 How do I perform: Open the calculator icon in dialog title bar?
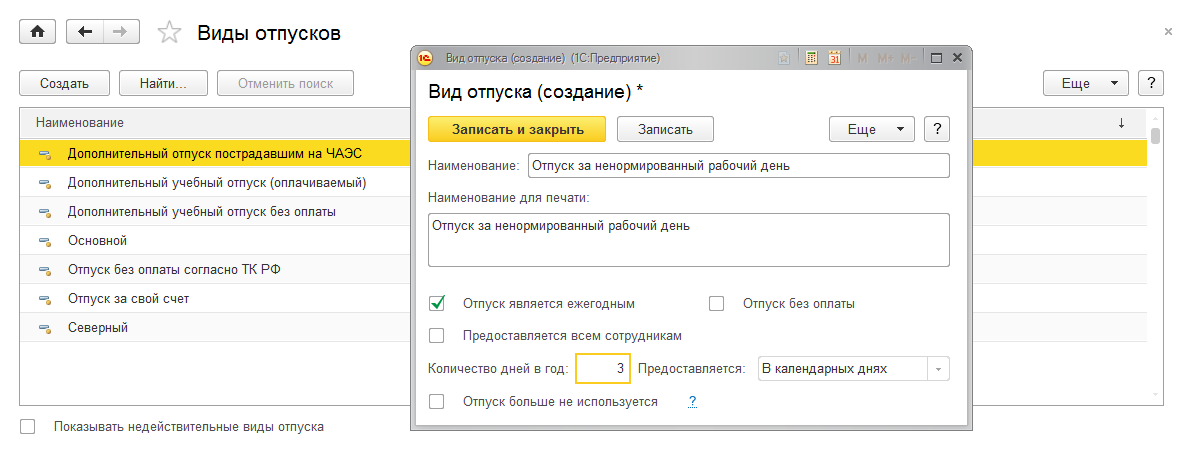[812, 58]
